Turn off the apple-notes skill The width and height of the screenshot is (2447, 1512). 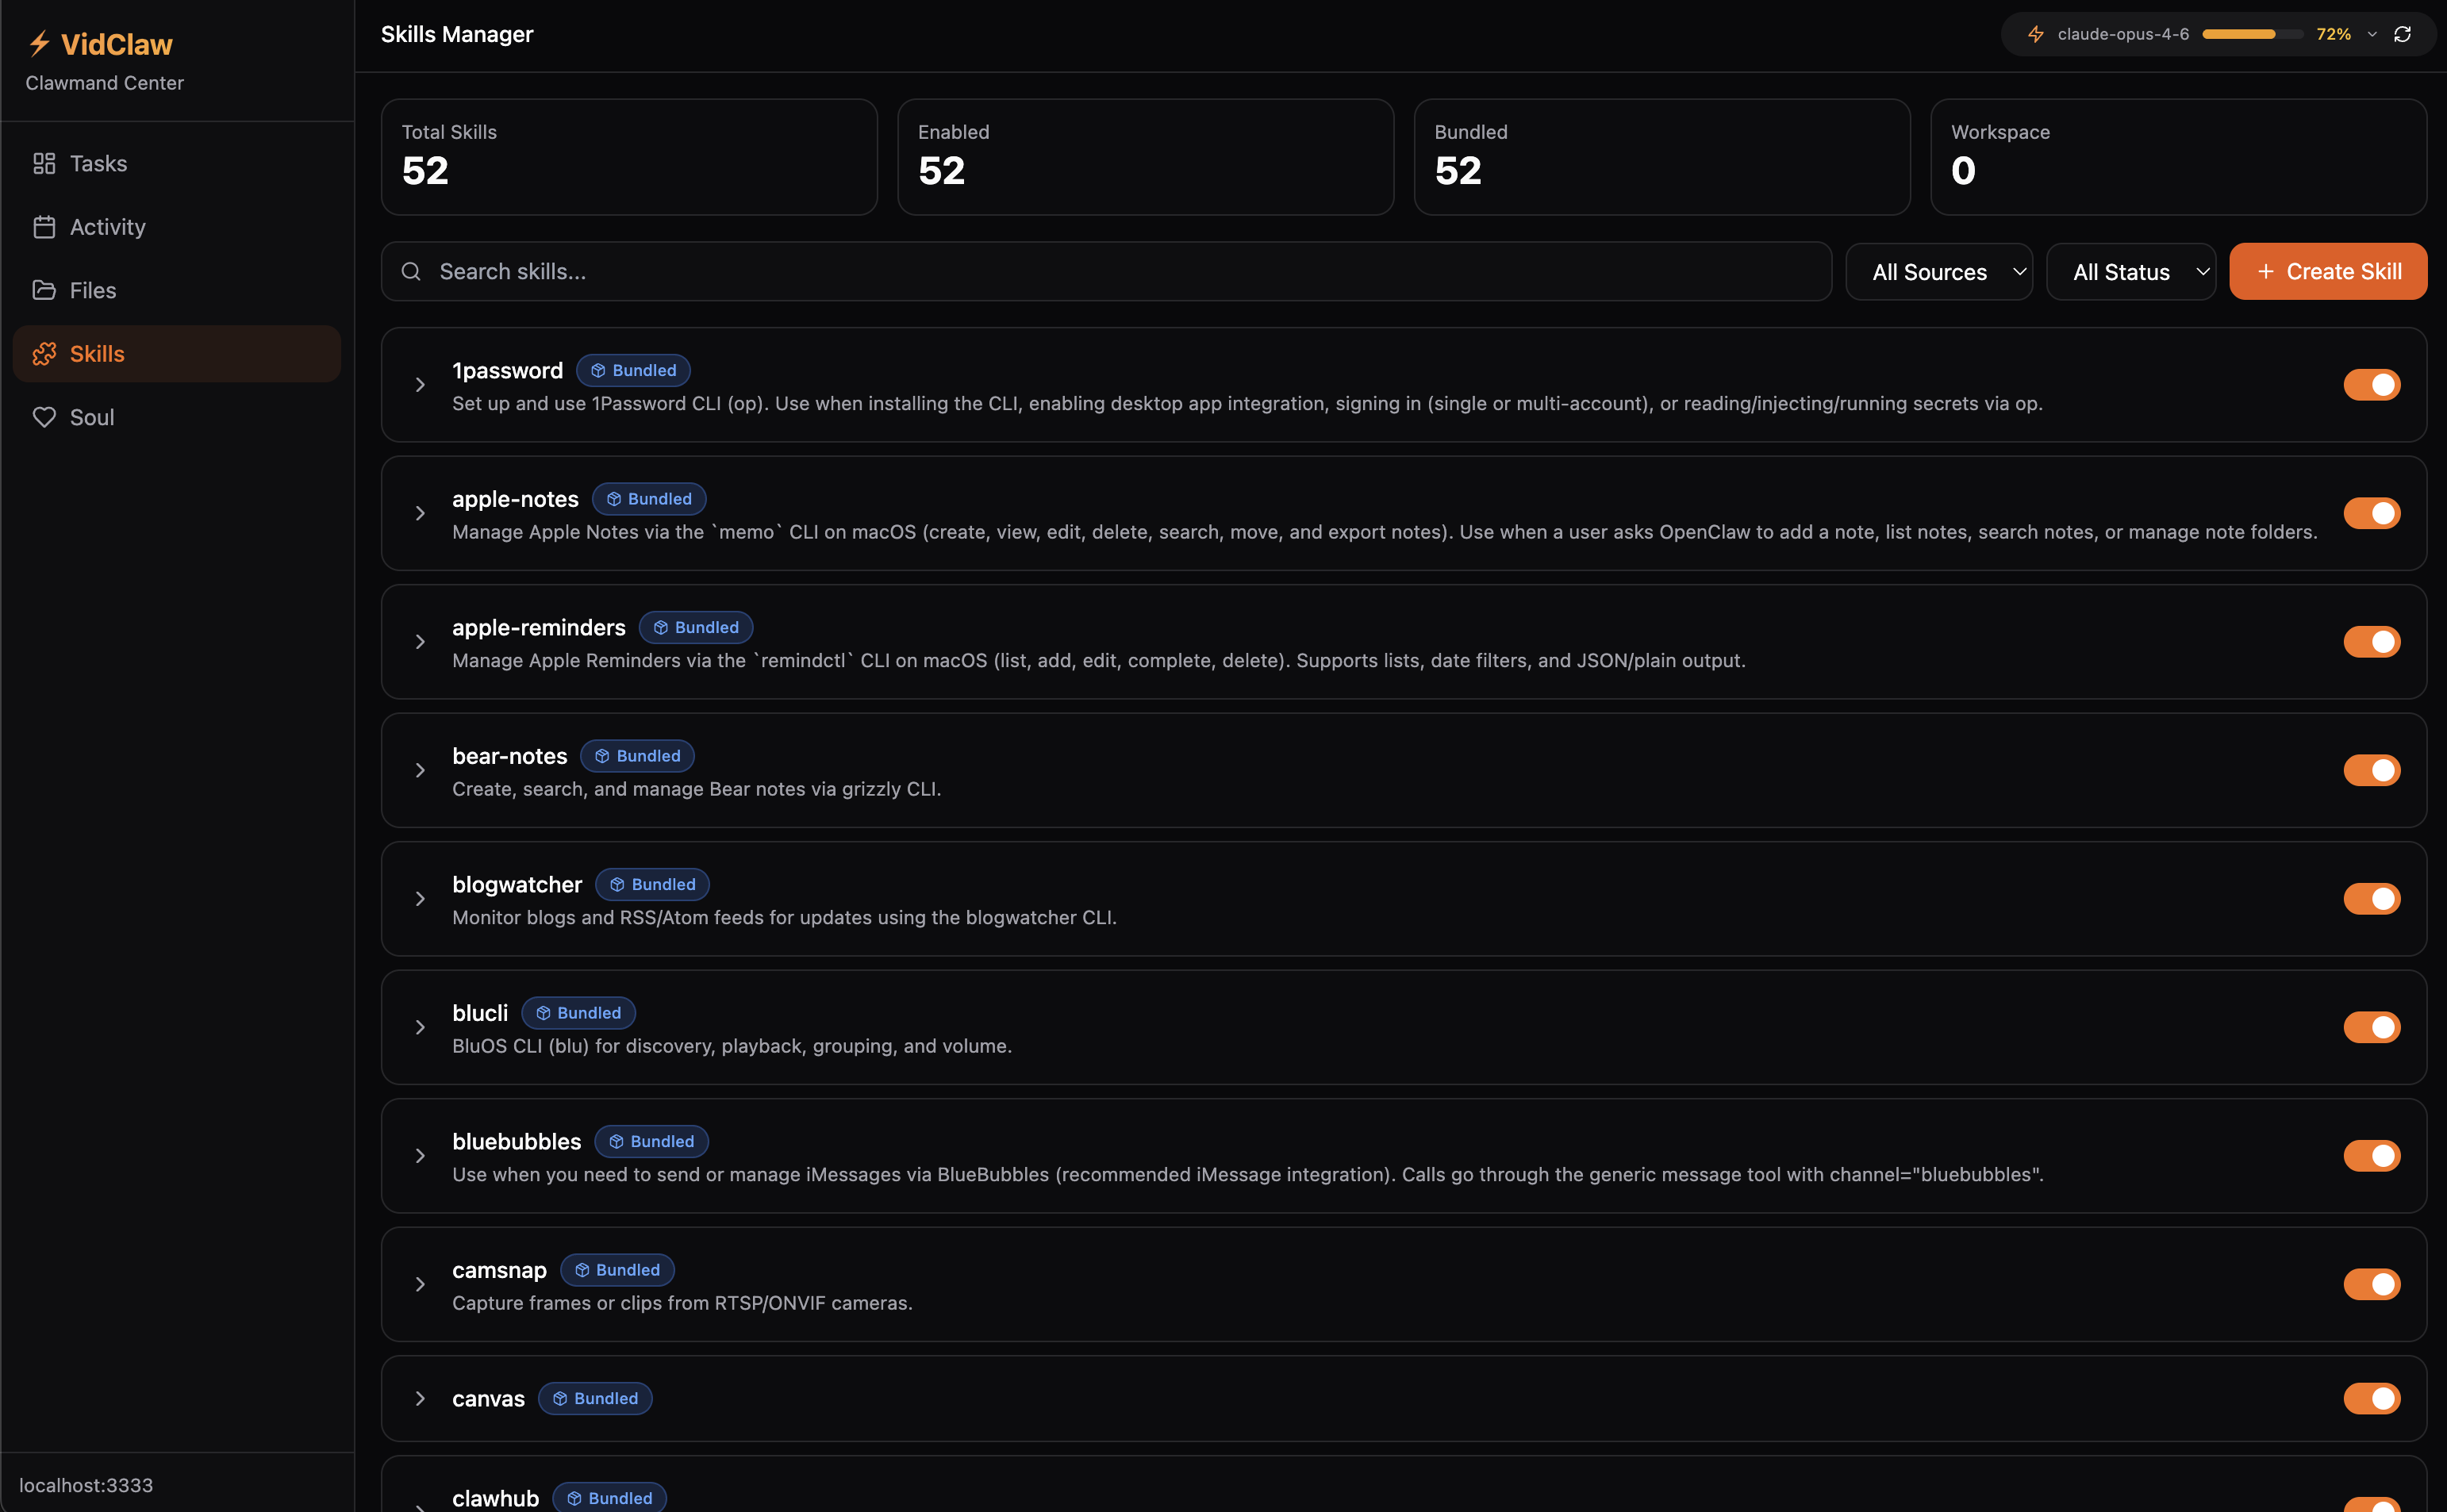coord(2373,513)
